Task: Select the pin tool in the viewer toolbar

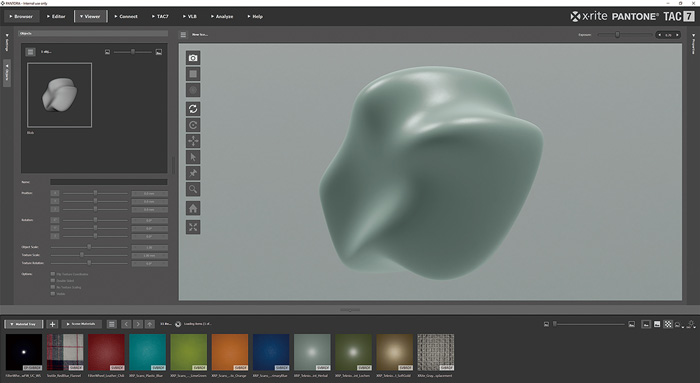Action: 193,173
